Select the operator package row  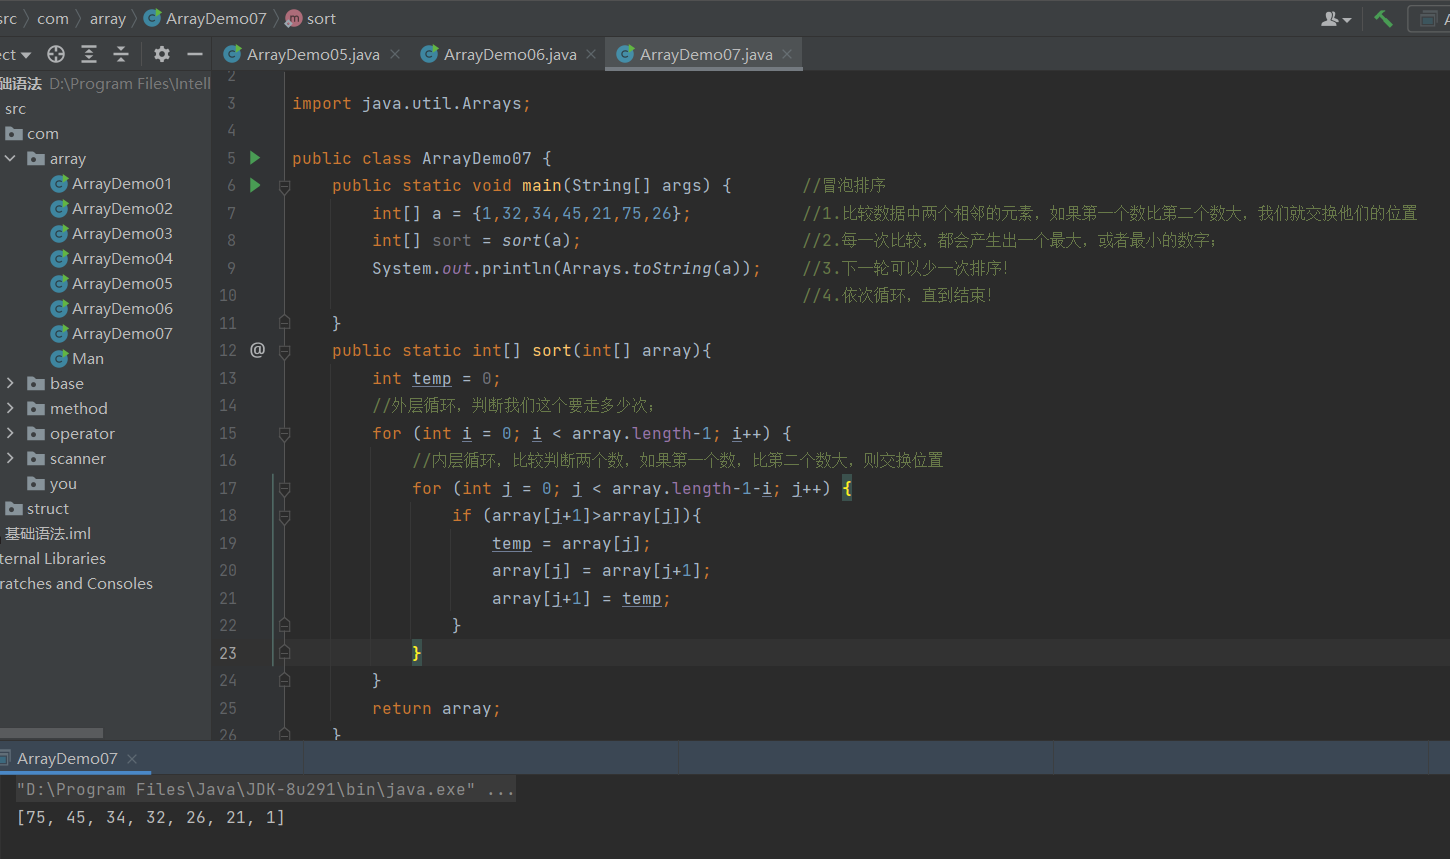click(105, 434)
